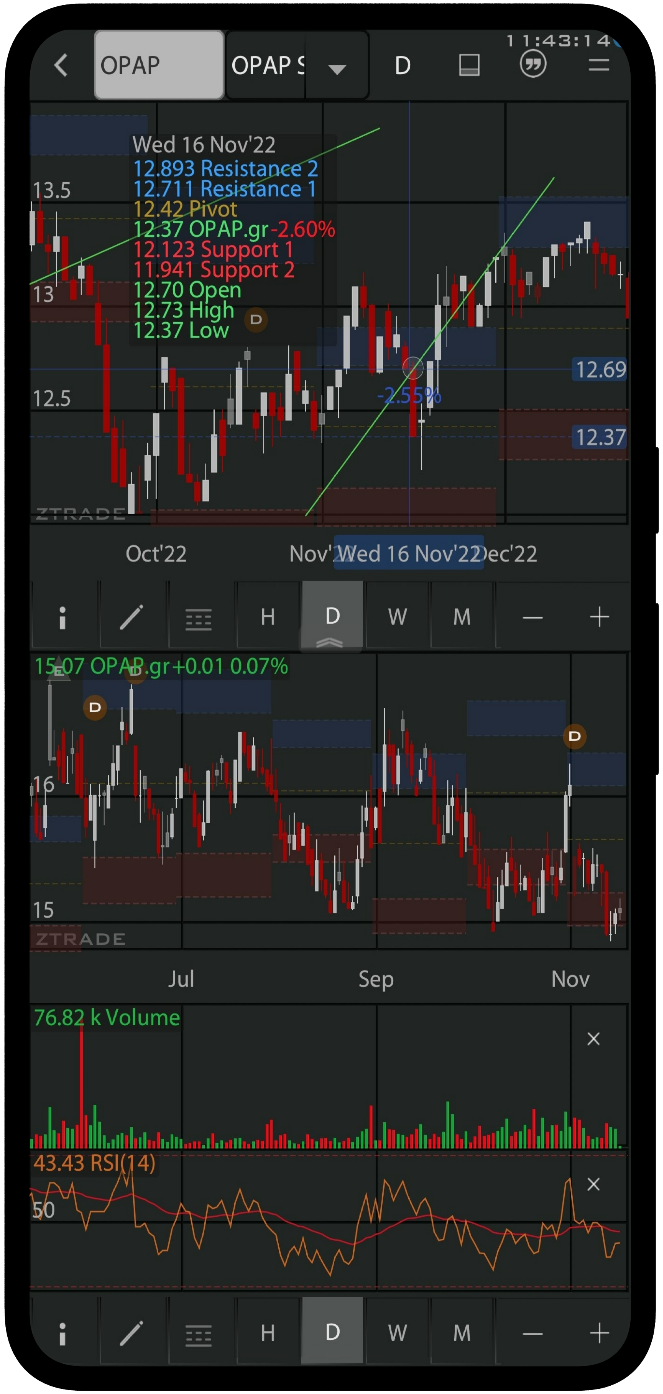This screenshot has width=663, height=1394.
Task: Open indicators list icon under upper chart
Action: coord(199,618)
